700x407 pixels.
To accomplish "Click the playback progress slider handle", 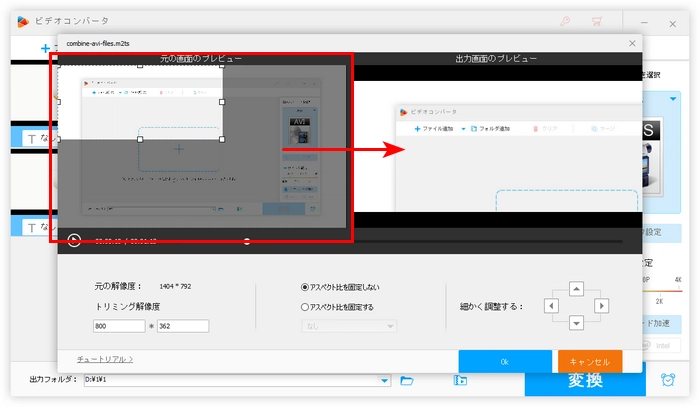I will 247,241.
